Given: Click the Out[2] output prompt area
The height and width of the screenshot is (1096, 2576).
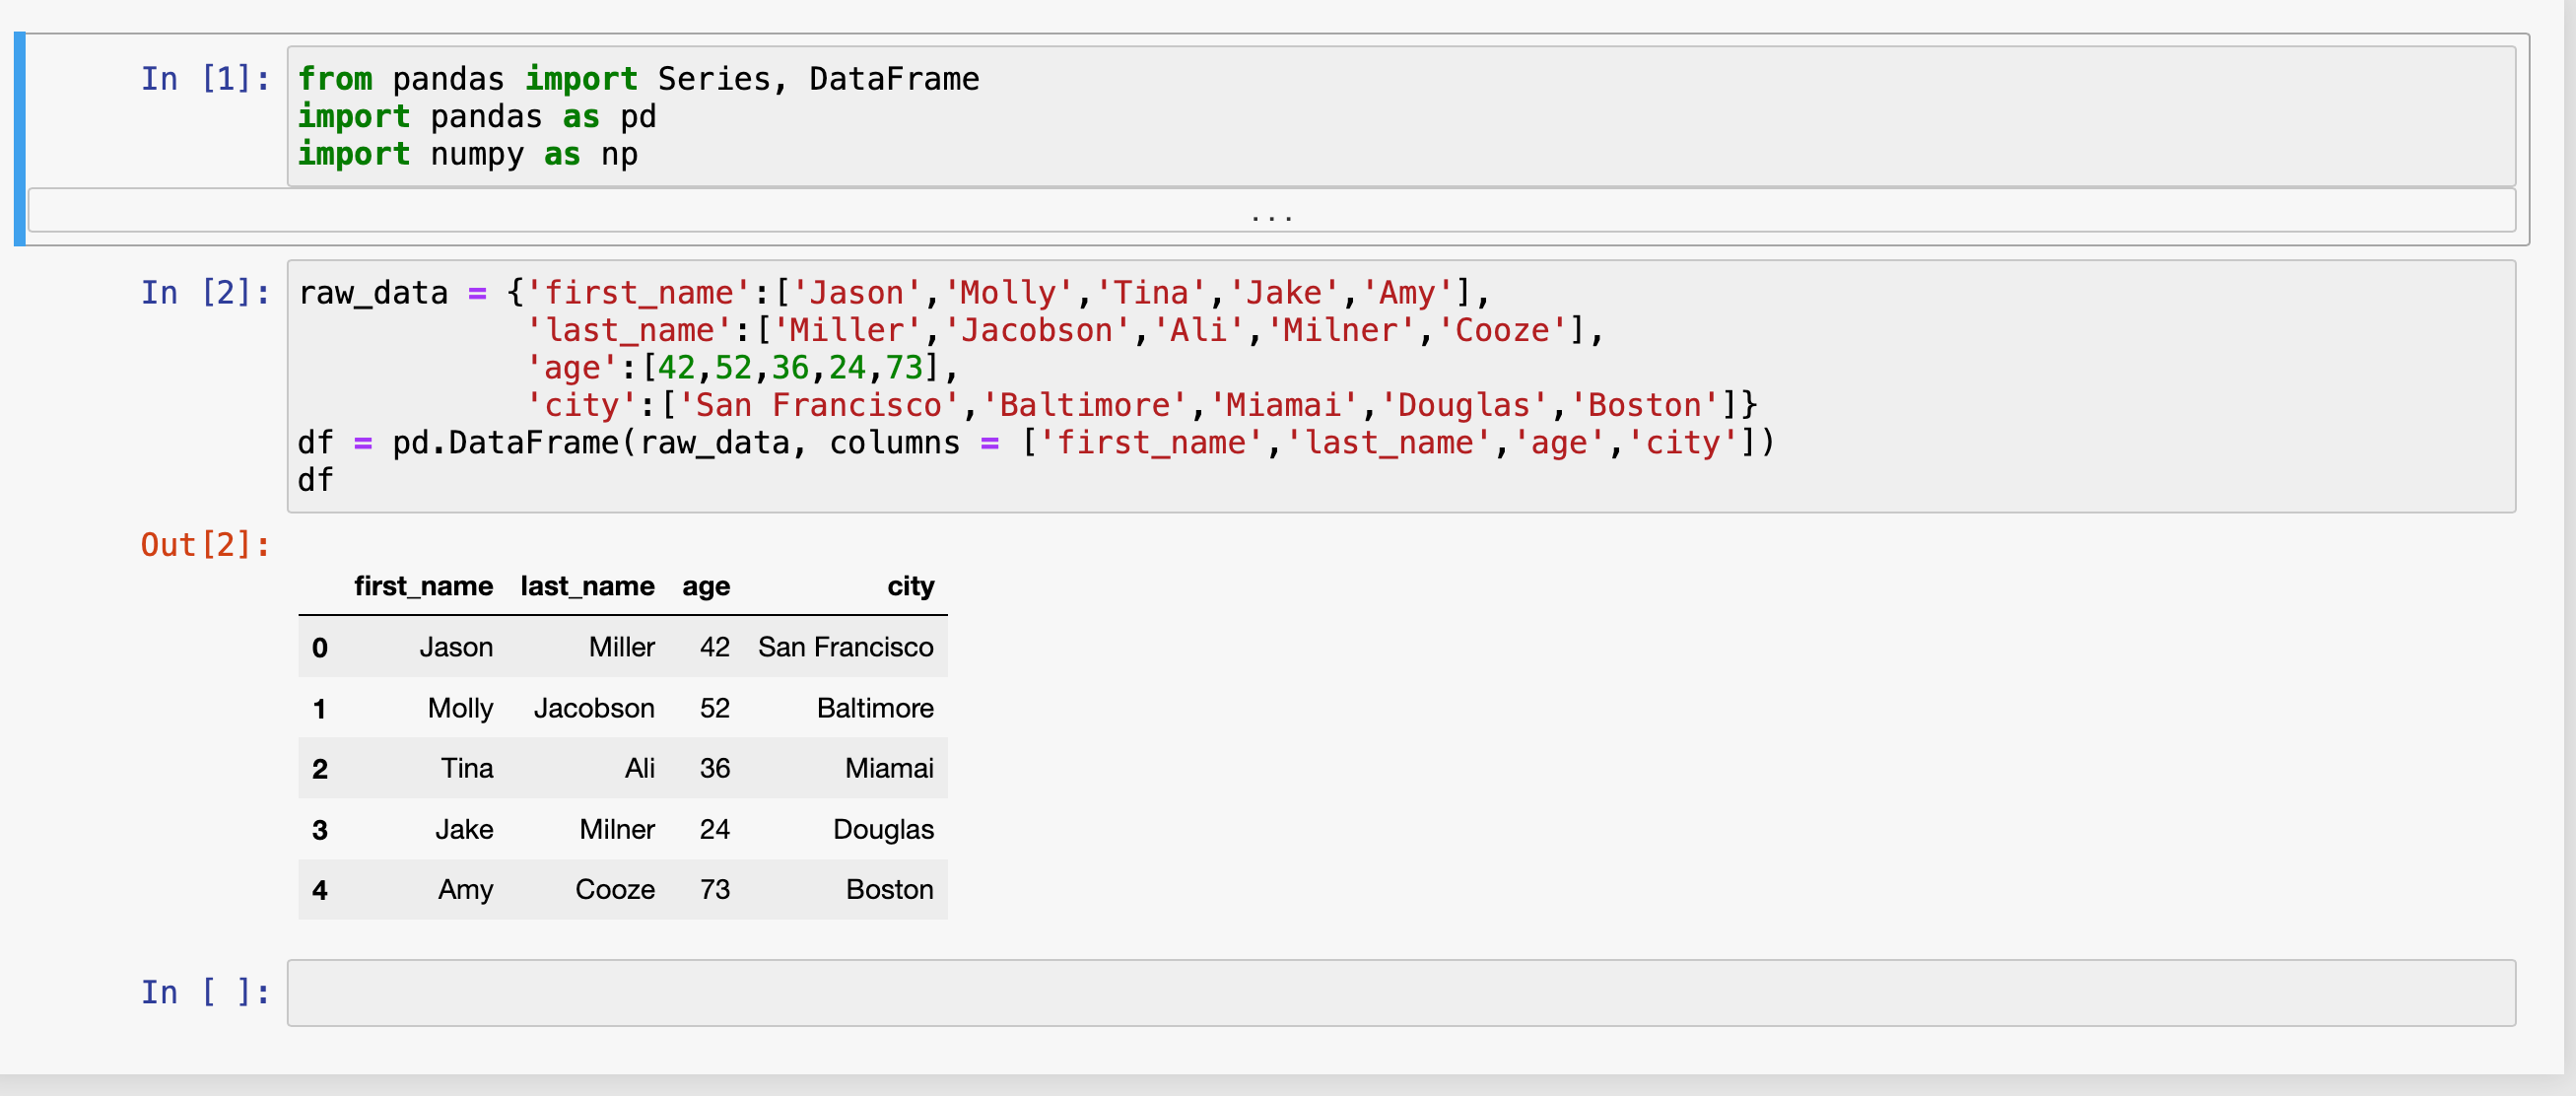Looking at the screenshot, I should [205, 545].
